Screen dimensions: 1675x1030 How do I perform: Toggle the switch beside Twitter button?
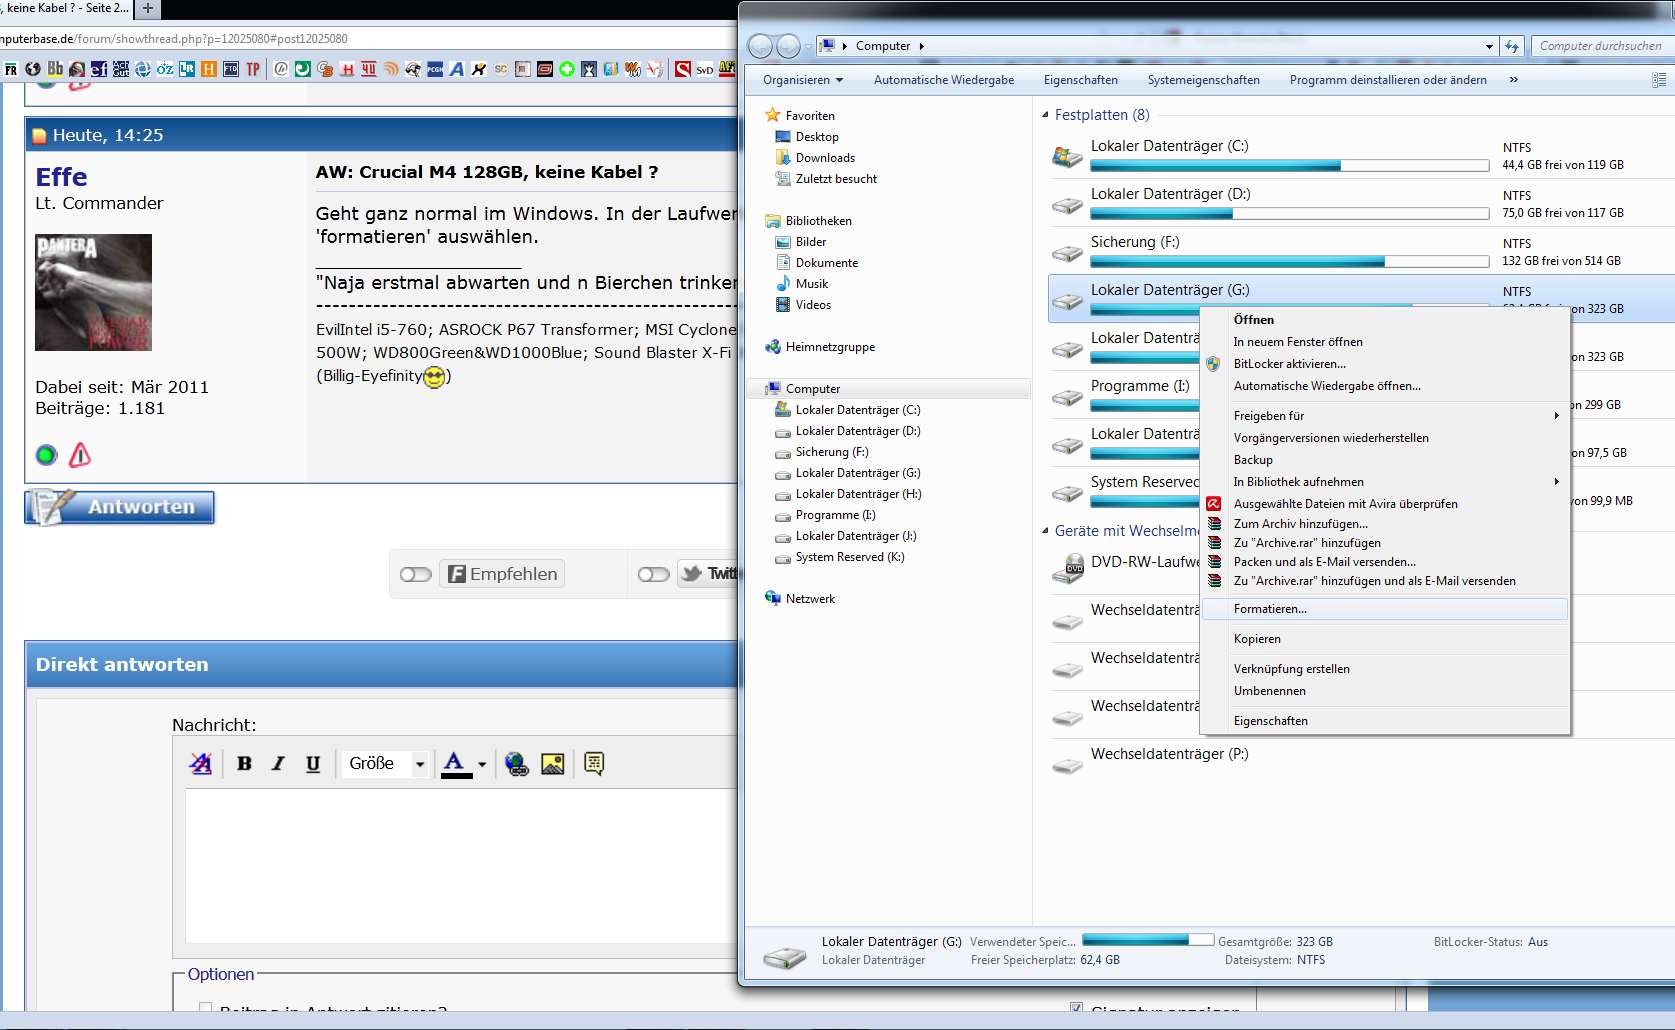coord(653,574)
